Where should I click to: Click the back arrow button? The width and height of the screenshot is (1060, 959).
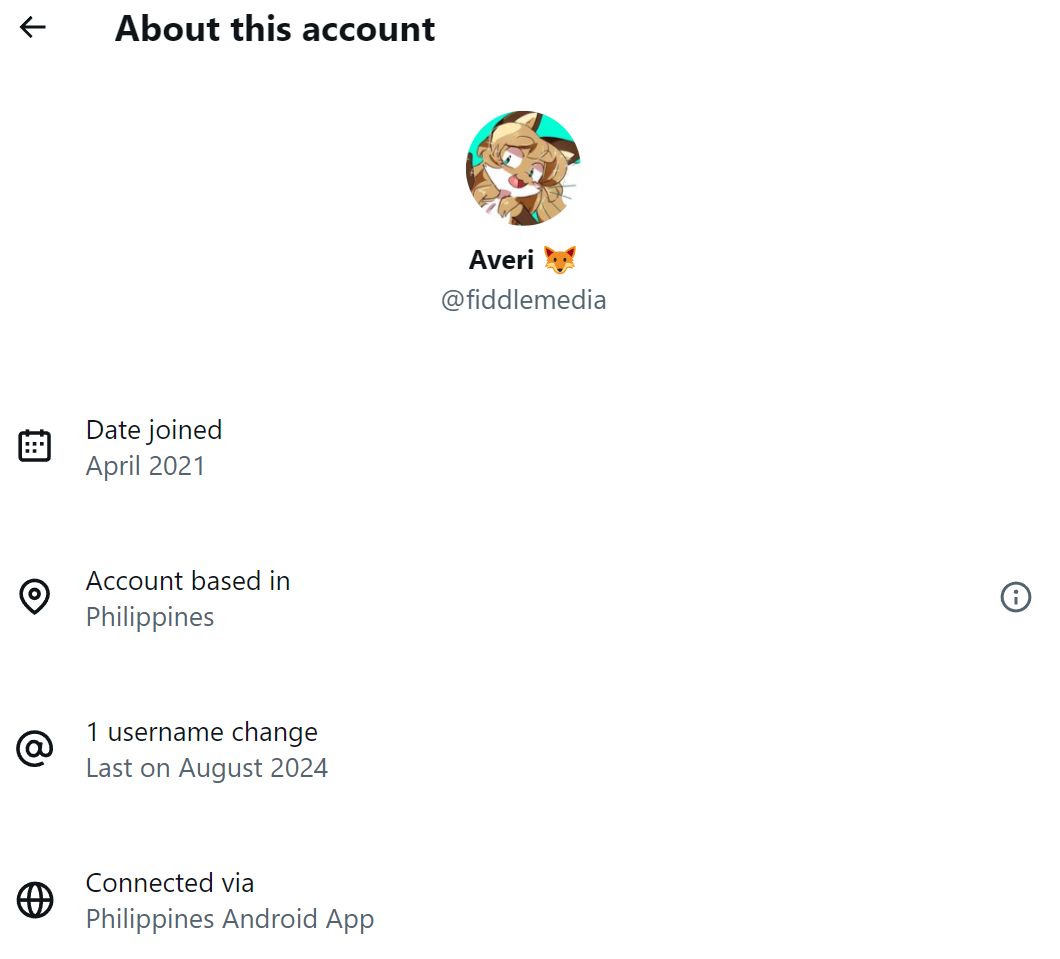(33, 28)
